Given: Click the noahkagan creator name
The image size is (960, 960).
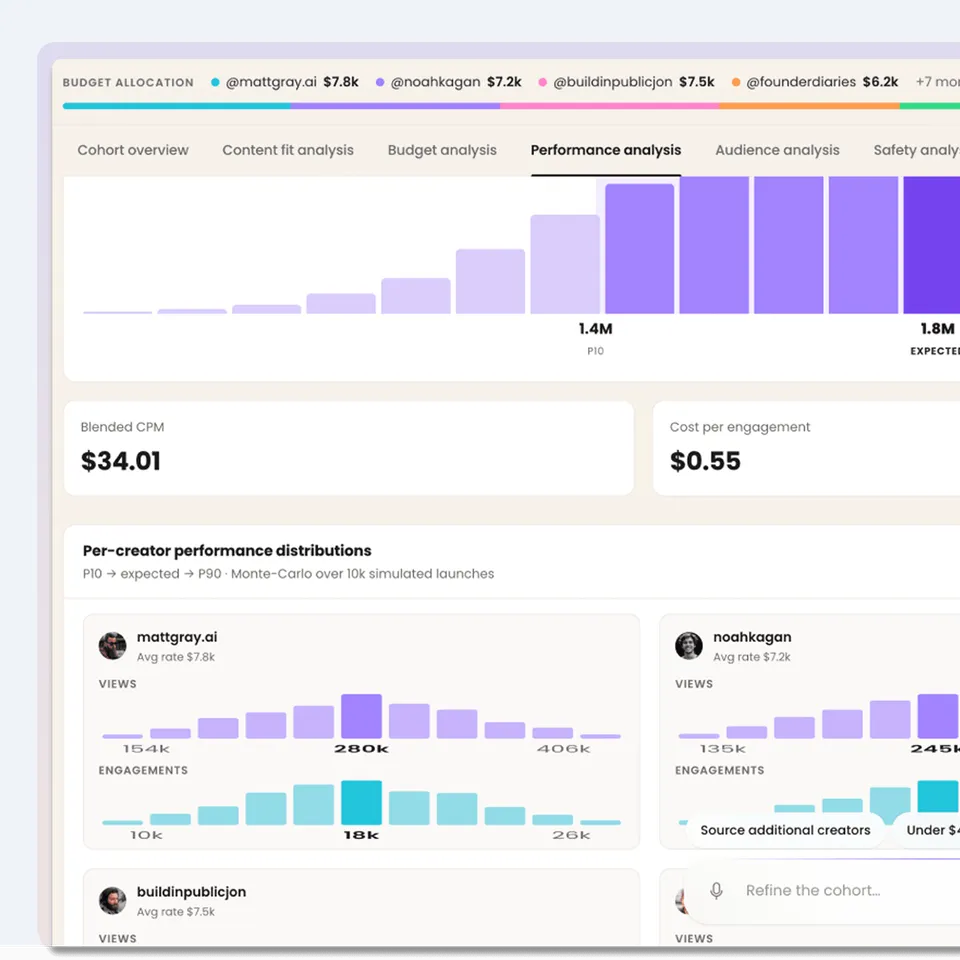Looking at the screenshot, I should click(x=752, y=637).
